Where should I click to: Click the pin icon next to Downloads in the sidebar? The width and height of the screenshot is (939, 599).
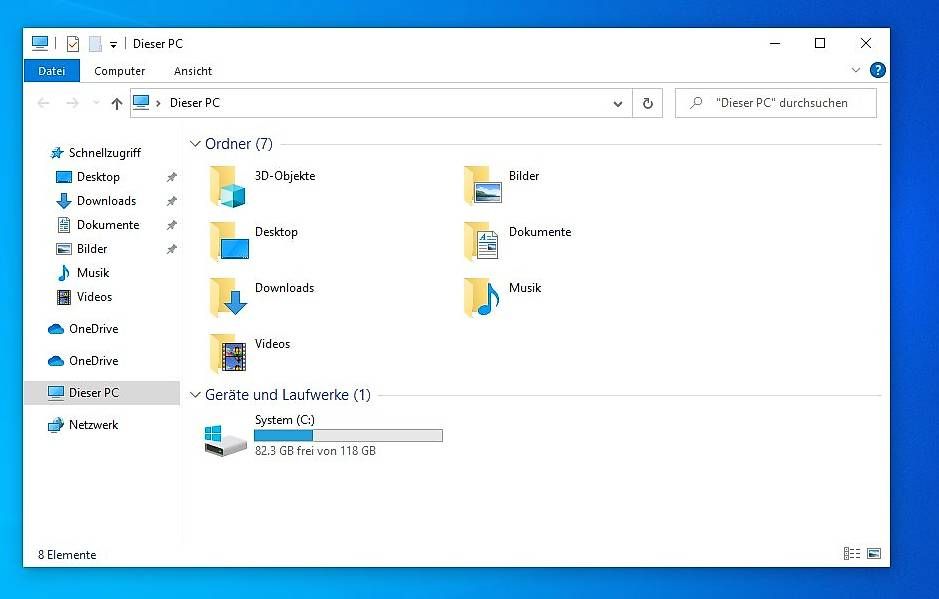point(171,201)
